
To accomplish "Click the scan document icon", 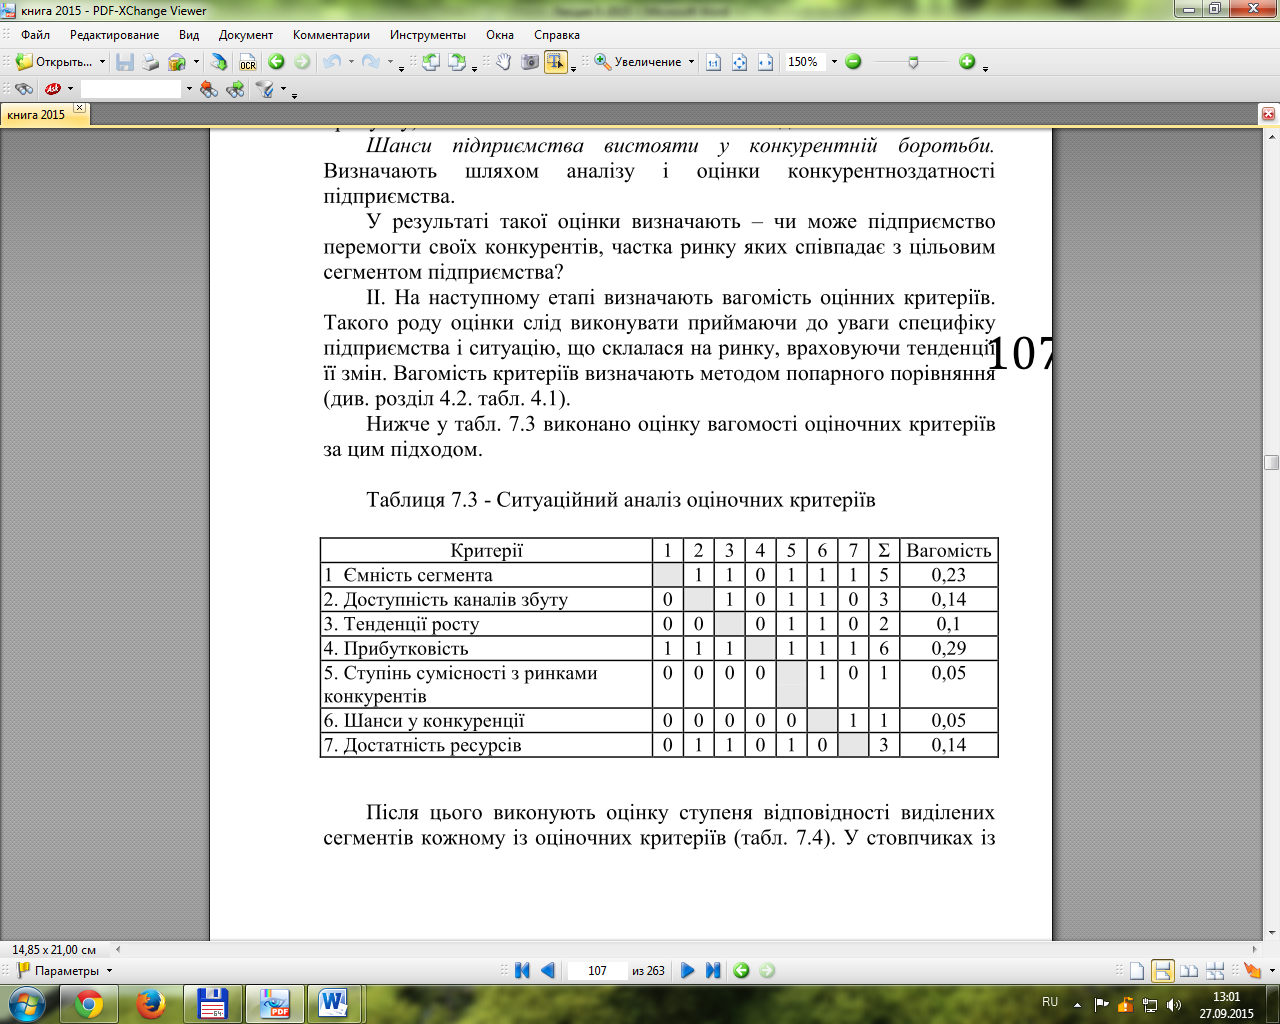I will coord(219,62).
